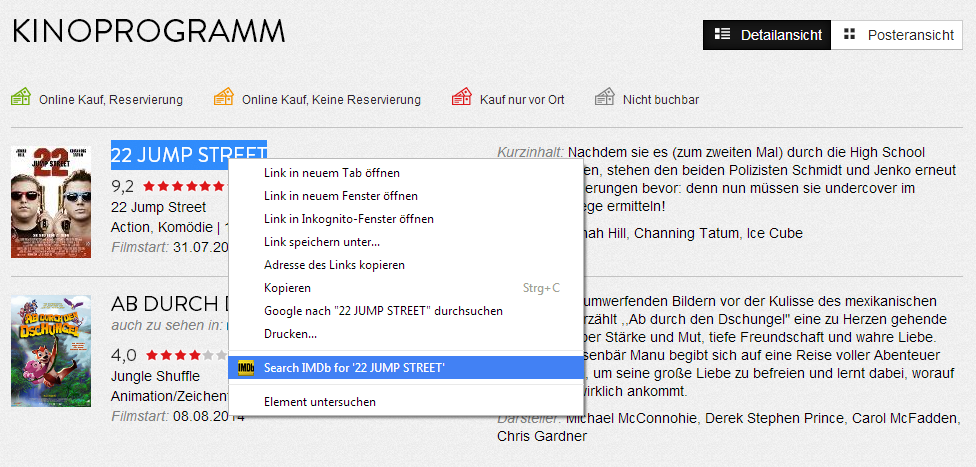Choose 'Link in neuem Fenster öffnen'
The height and width of the screenshot is (467, 976).
406,196
